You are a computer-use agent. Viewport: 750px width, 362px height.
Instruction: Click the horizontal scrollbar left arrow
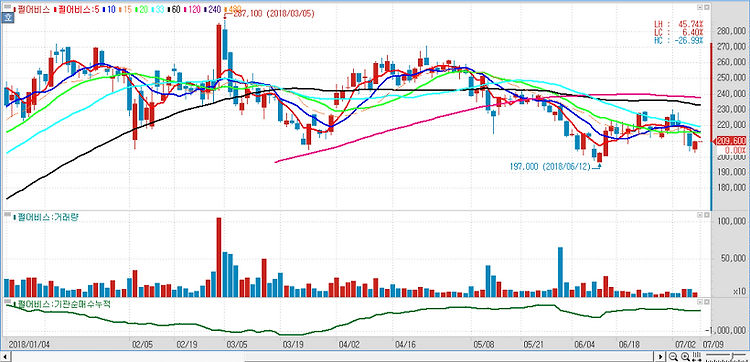tap(7, 357)
